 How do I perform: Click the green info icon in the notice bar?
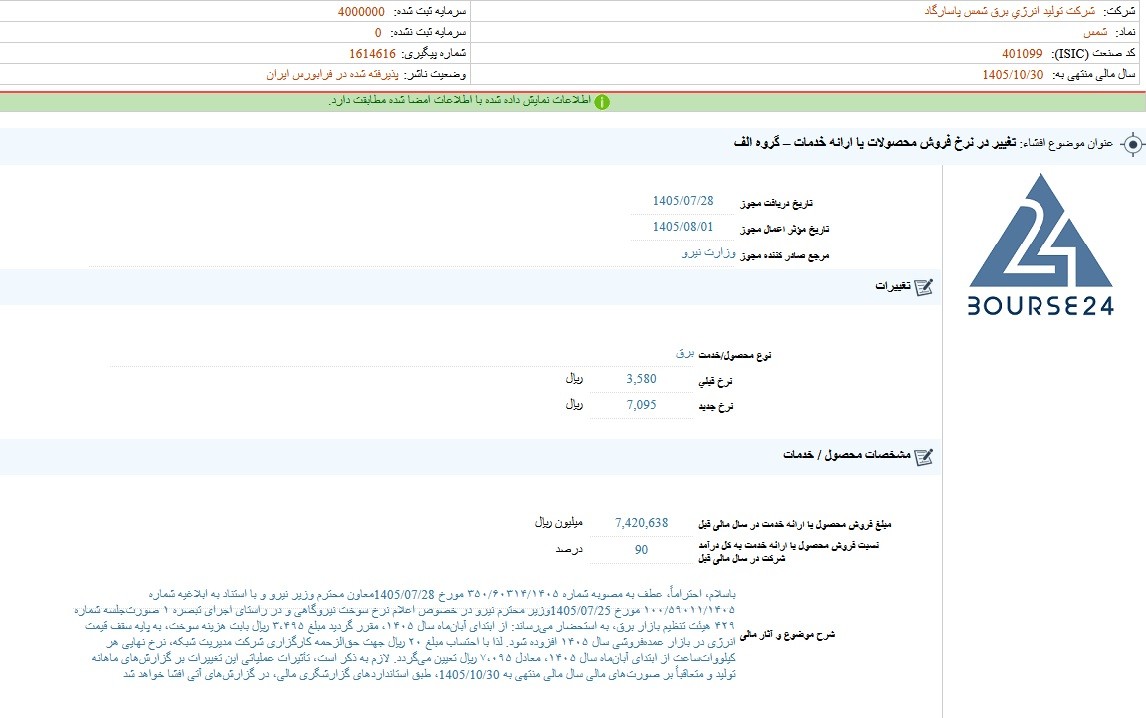[602, 102]
